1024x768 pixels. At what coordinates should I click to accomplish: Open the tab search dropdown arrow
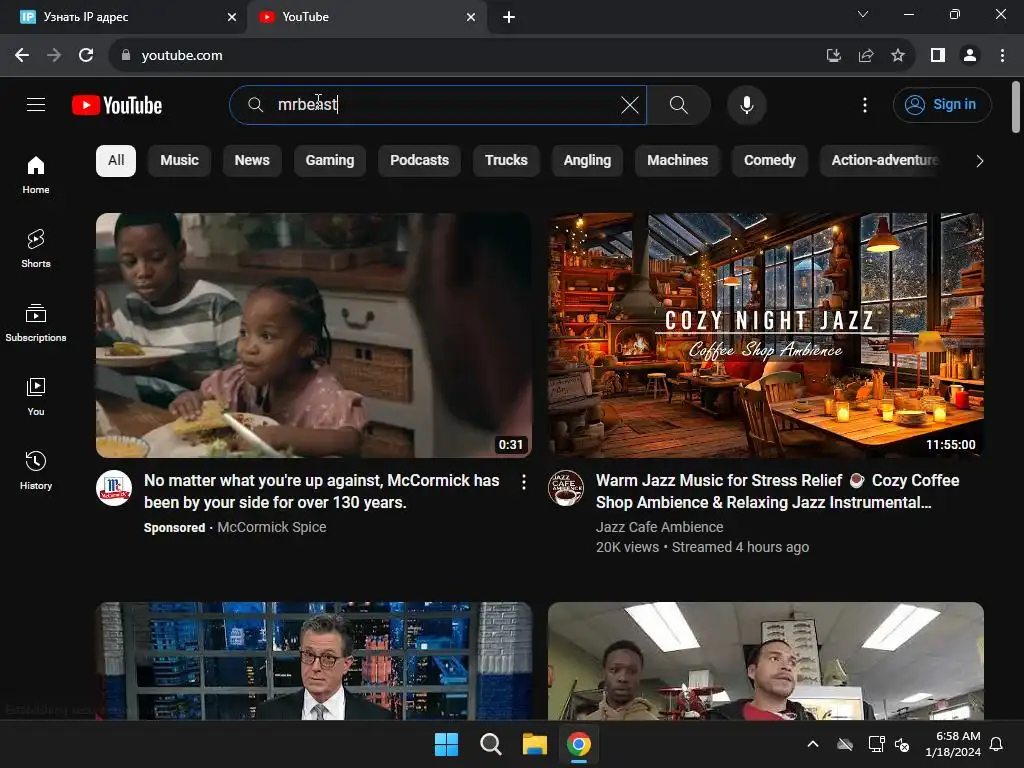pos(863,14)
